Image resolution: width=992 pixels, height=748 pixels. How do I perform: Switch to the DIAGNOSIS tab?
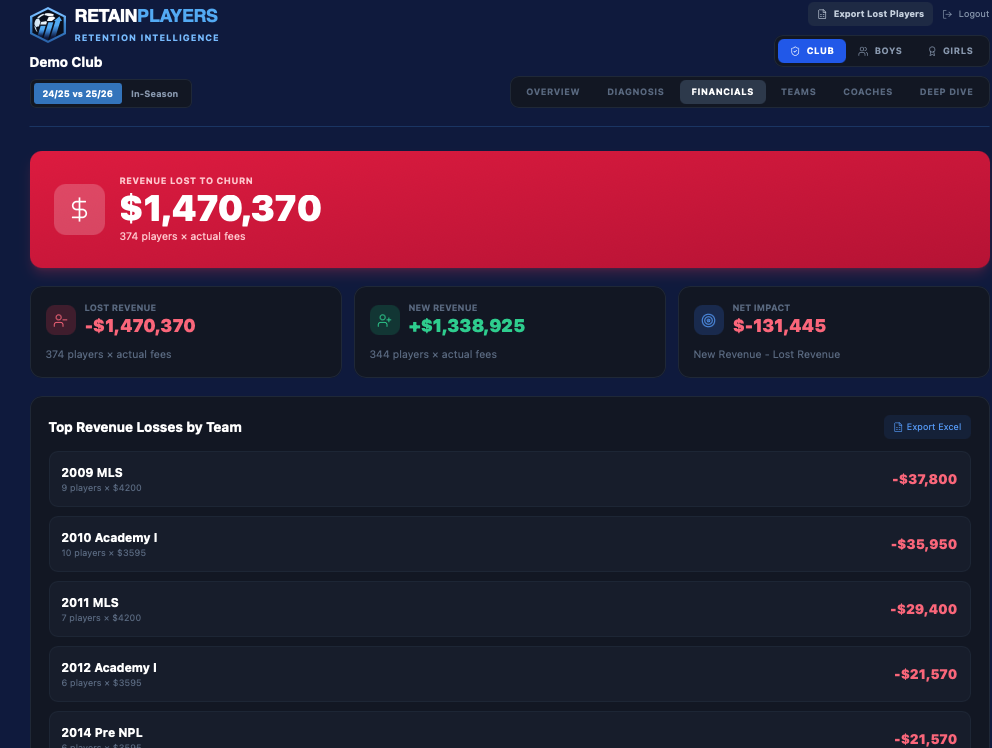pyautogui.click(x=635, y=91)
